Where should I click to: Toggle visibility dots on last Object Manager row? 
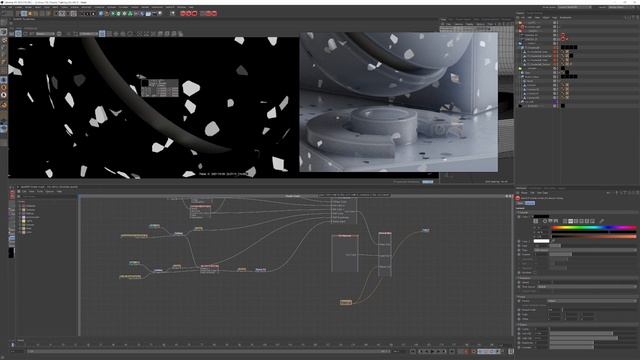[555, 106]
